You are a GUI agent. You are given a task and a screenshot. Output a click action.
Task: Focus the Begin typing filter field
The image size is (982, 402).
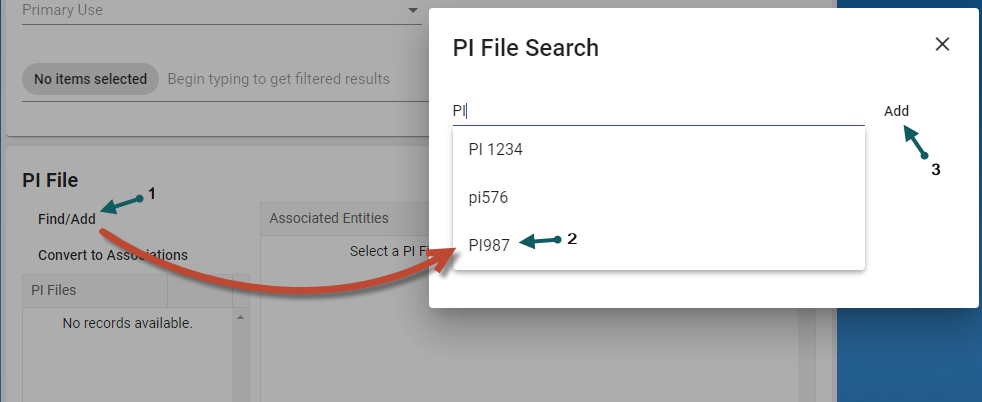tap(278, 79)
